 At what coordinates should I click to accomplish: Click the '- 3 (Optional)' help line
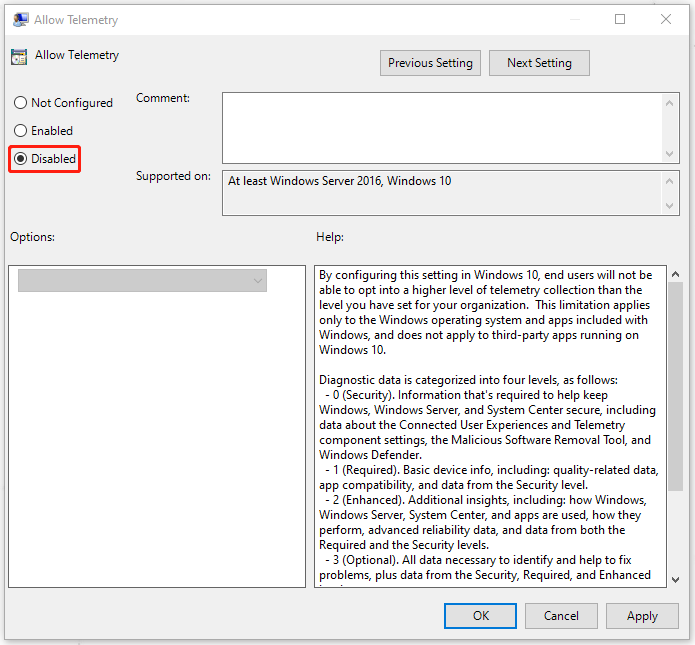coord(478,560)
